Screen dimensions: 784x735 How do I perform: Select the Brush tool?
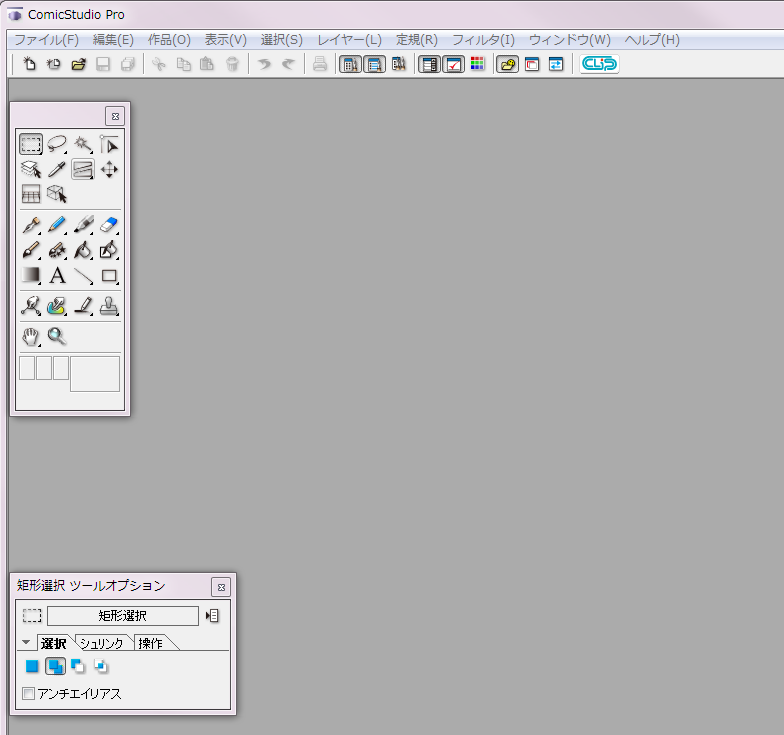[30, 250]
